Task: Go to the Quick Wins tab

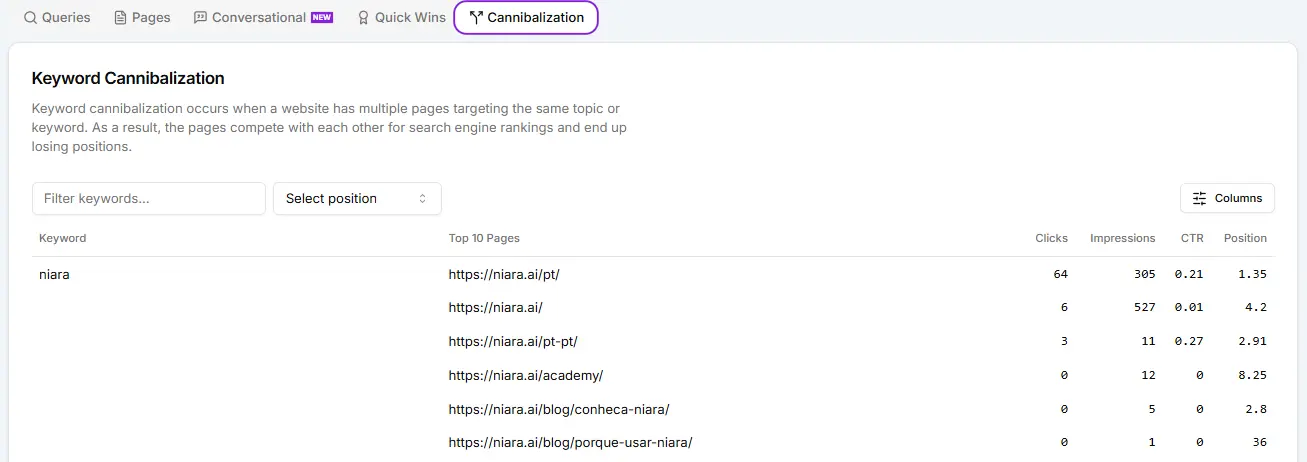Action: (x=401, y=17)
